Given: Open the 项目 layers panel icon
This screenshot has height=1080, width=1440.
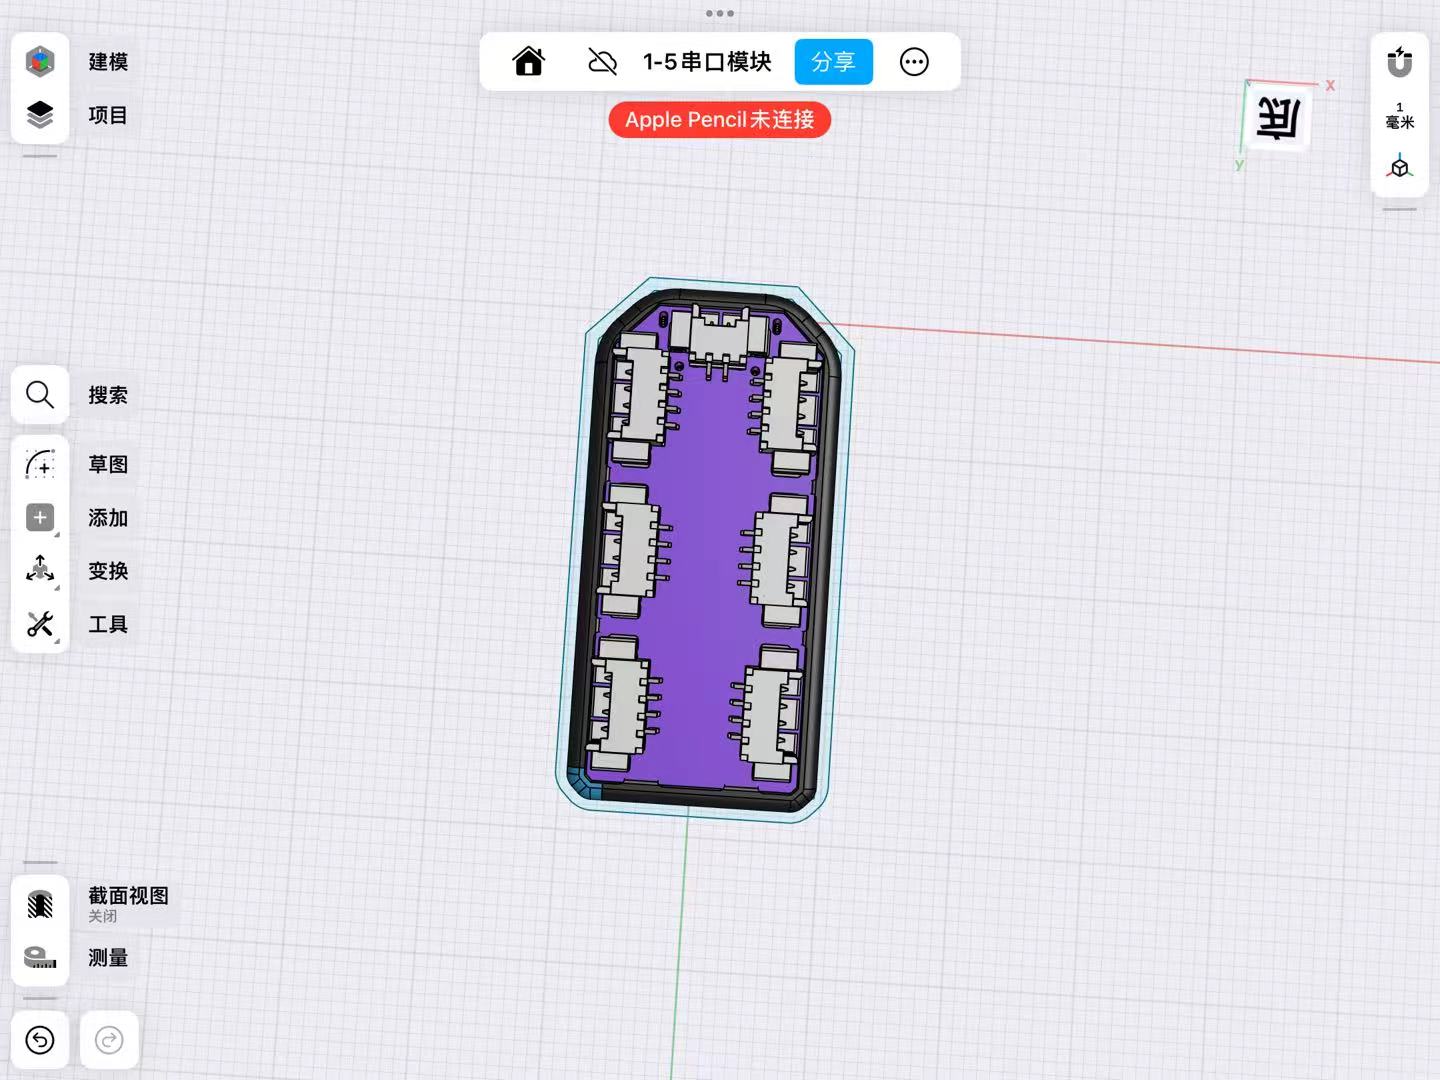Looking at the screenshot, I should pos(40,115).
